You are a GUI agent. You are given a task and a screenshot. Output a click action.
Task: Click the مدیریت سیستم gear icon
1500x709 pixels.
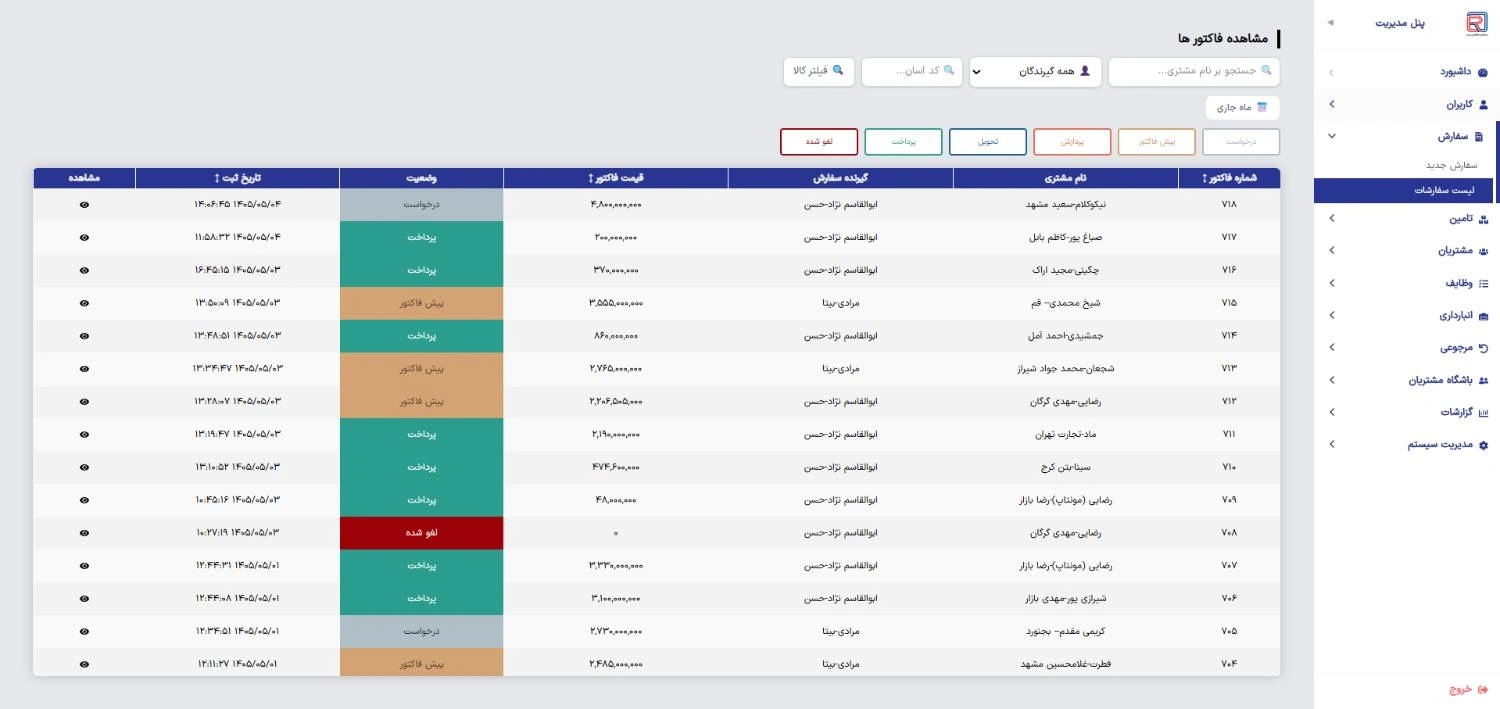(x=1483, y=445)
